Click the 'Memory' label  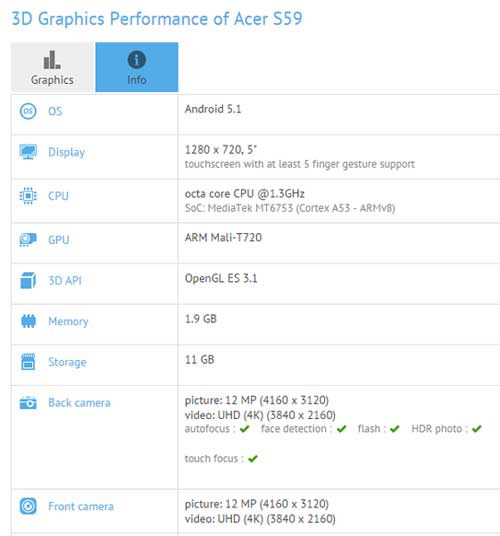(68, 322)
